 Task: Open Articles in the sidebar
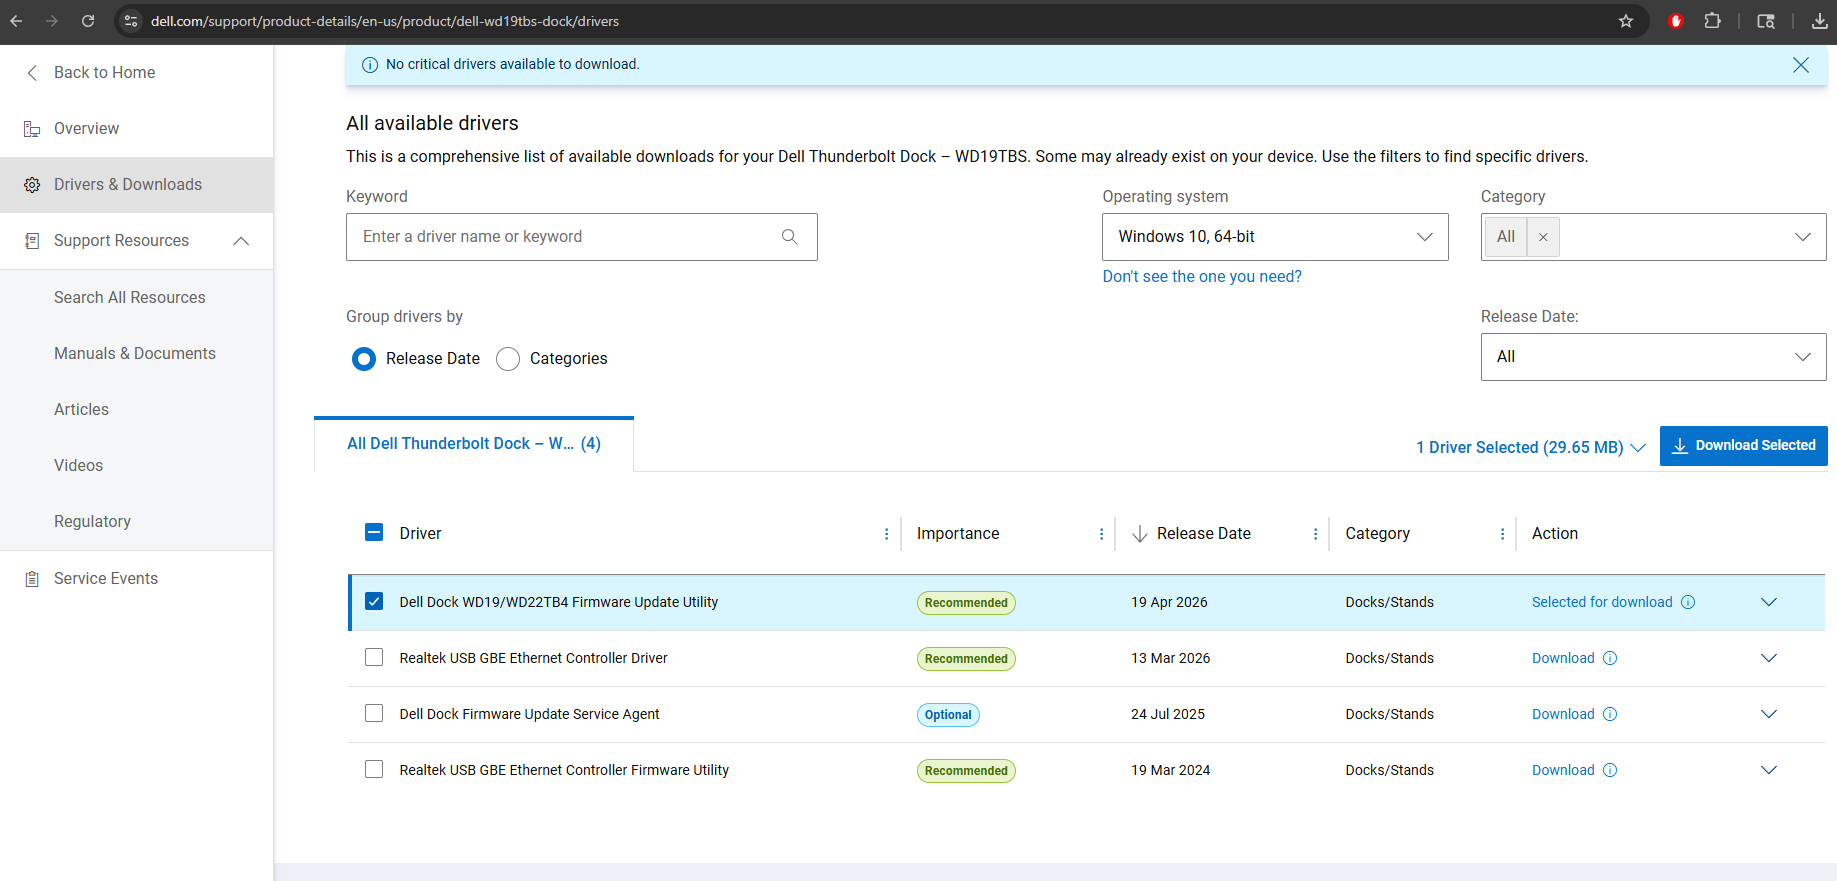coord(82,410)
